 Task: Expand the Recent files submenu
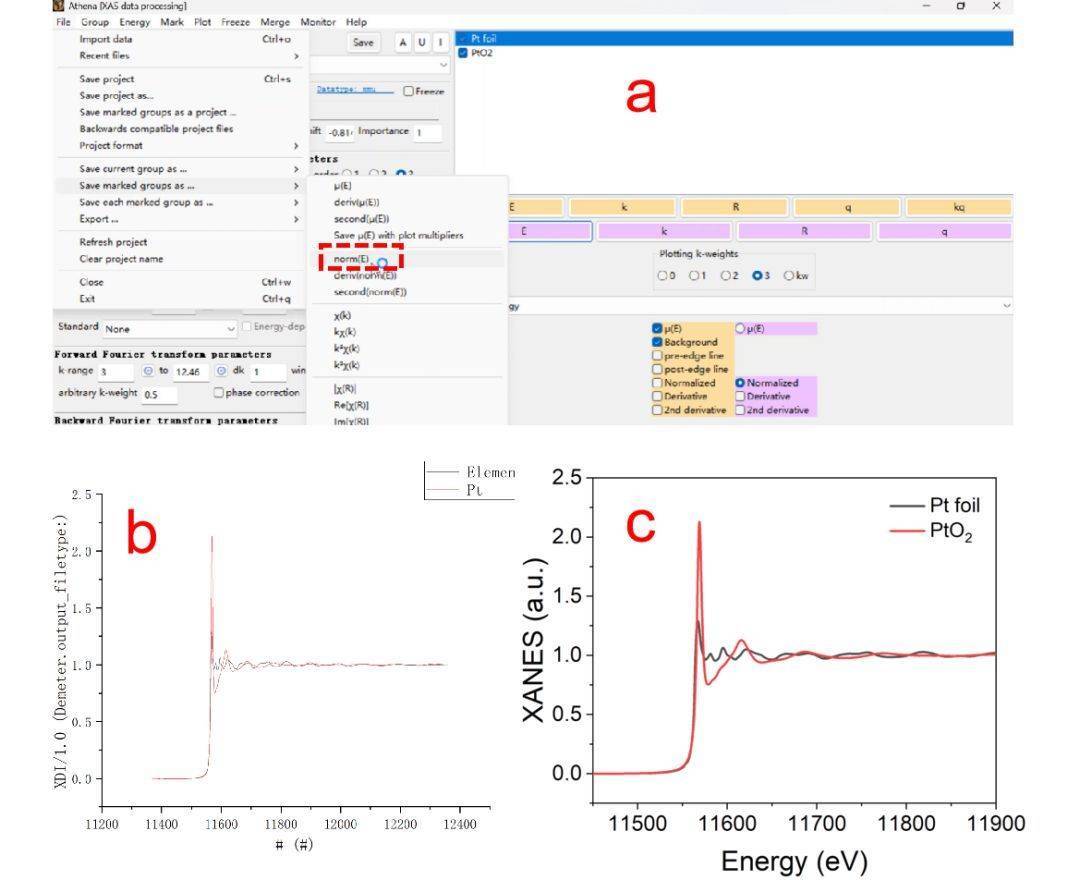coord(178,56)
